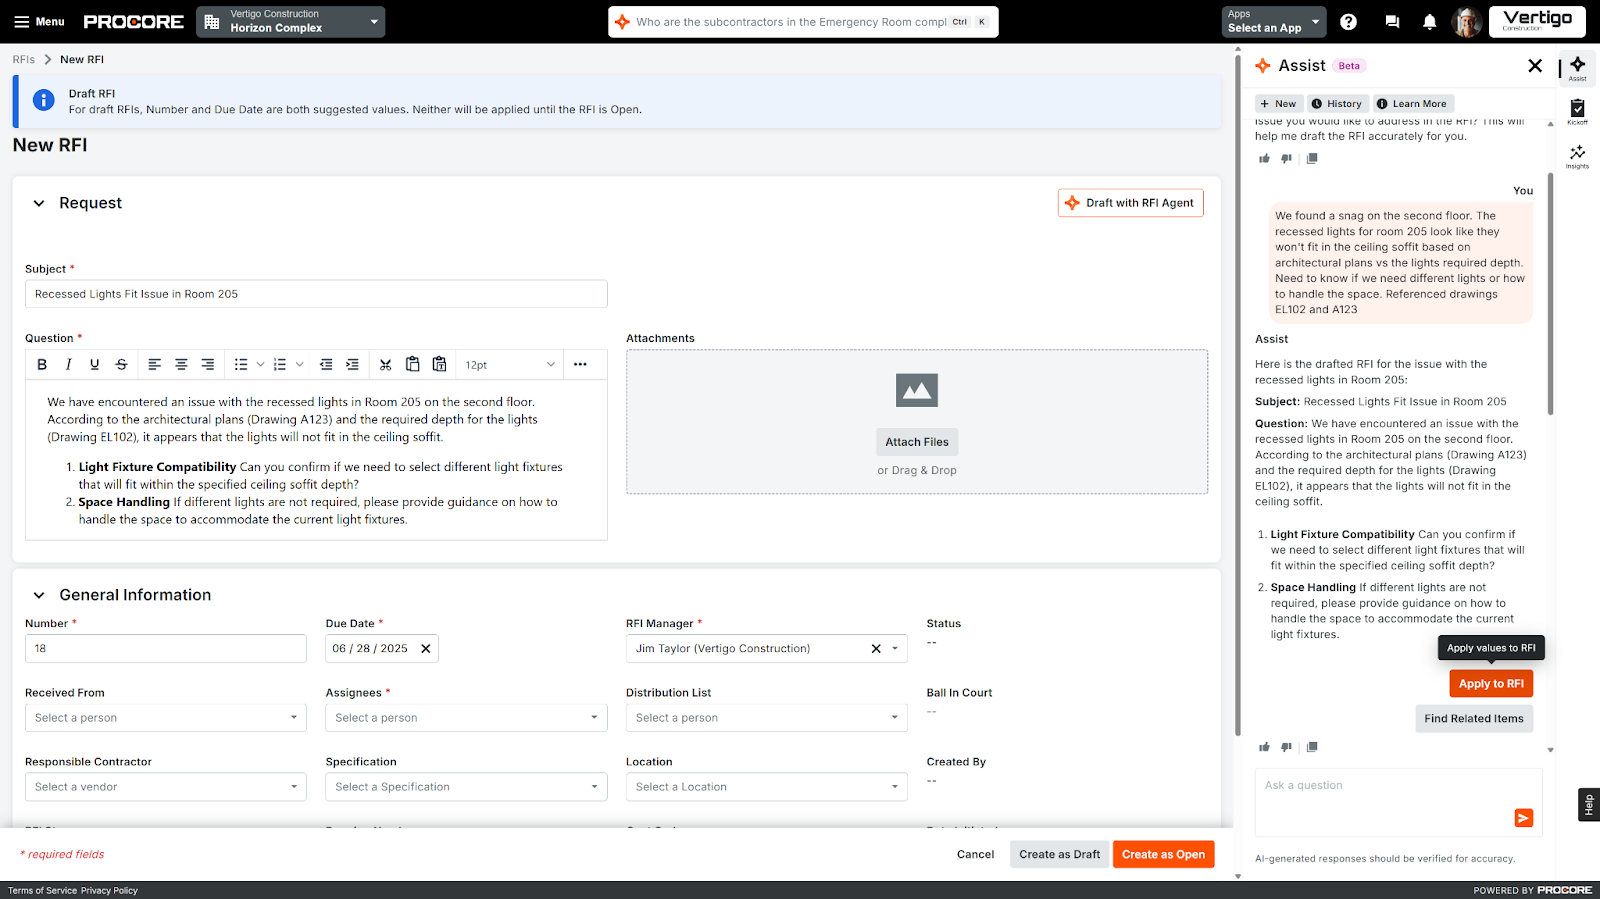Open the Help icon in top bar
Image resolution: width=1600 pixels, height=899 pixels.
tap(1348, 22)
